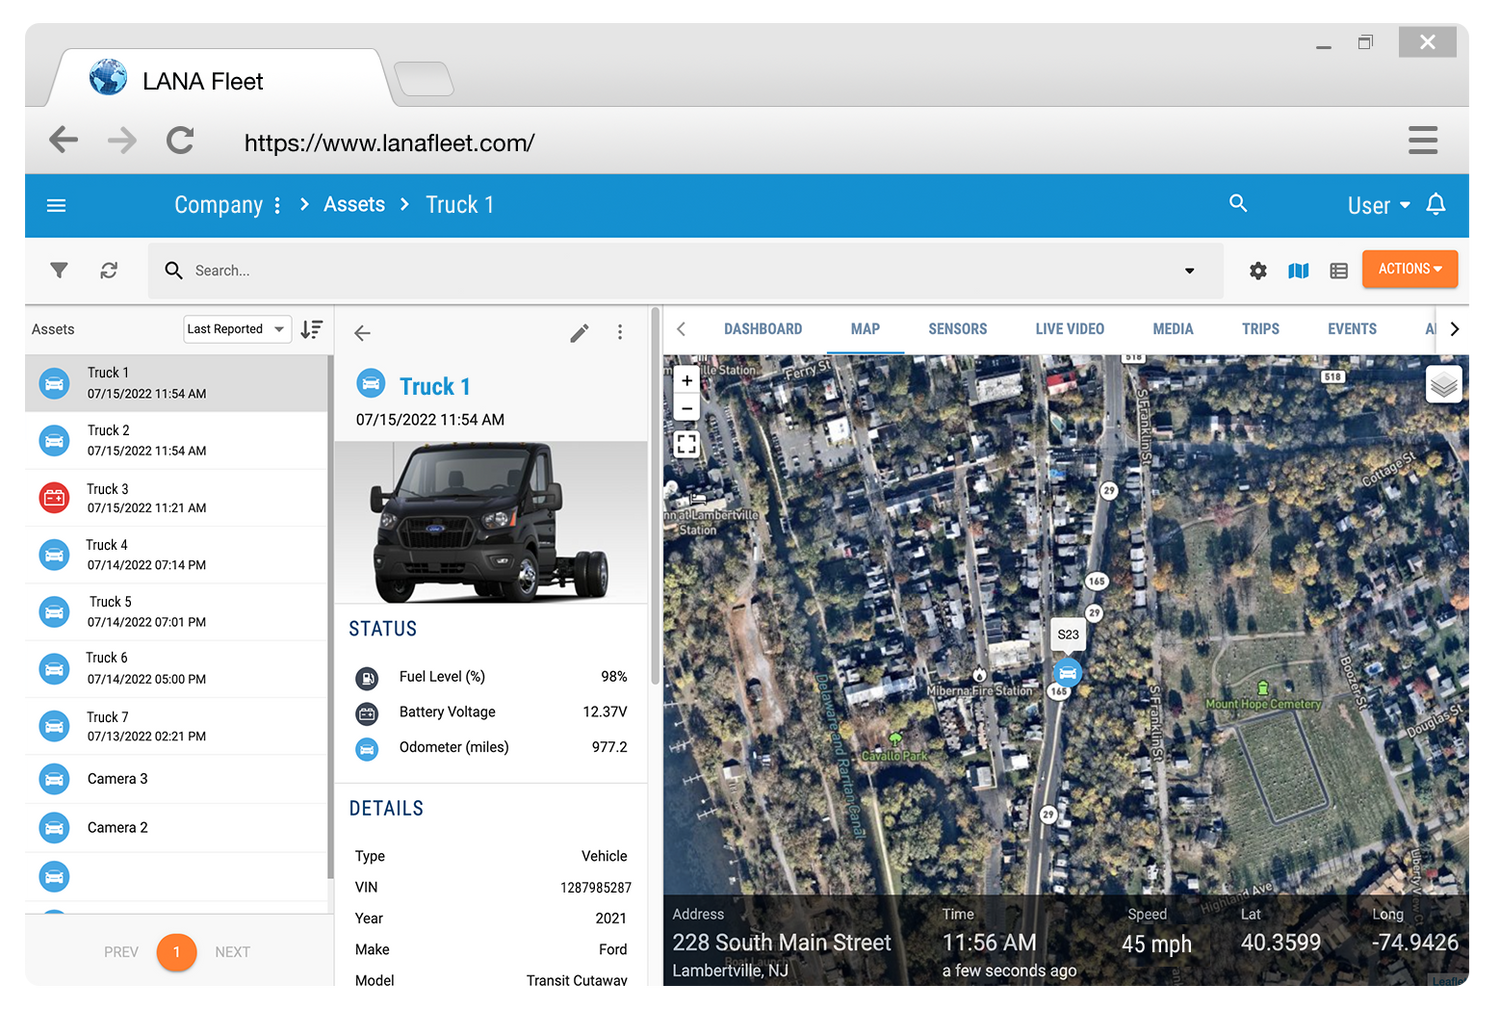Click the asset search input field

click(x=680, y=270)
